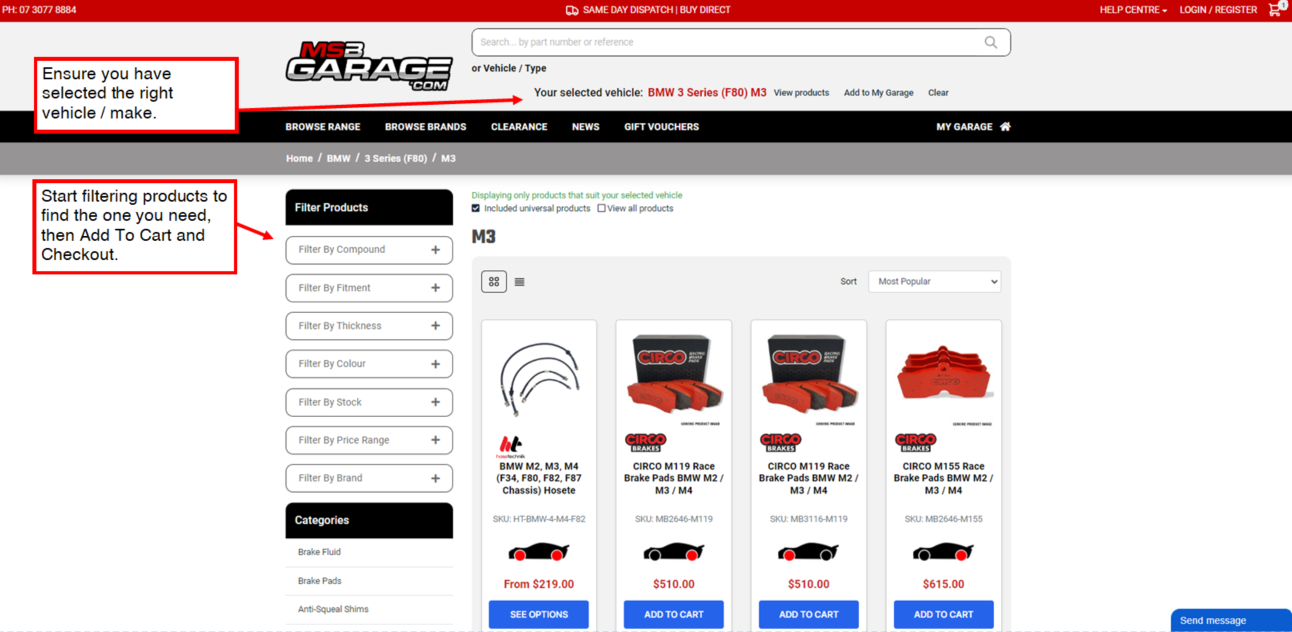The width and height of the screenshot is (1292, 632).
Task: Open Browse Range menu
Action: pos(323,127)
